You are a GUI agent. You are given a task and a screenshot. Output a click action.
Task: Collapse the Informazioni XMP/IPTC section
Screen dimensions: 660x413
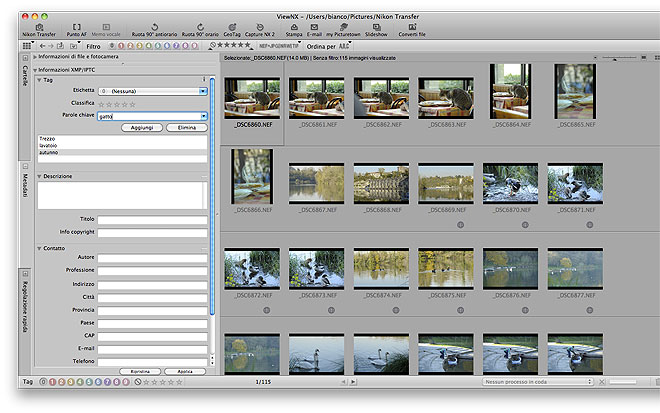[37, 70]
